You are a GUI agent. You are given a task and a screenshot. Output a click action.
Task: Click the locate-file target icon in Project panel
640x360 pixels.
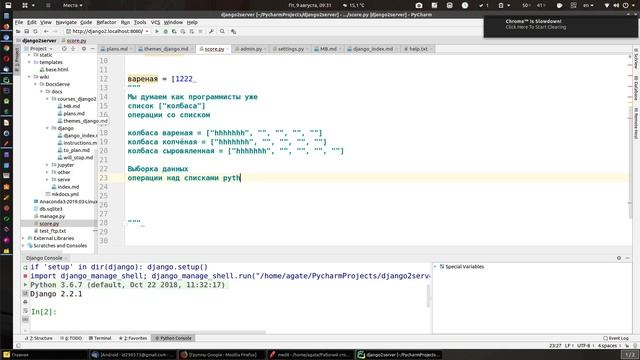click(x=64, y=49)
